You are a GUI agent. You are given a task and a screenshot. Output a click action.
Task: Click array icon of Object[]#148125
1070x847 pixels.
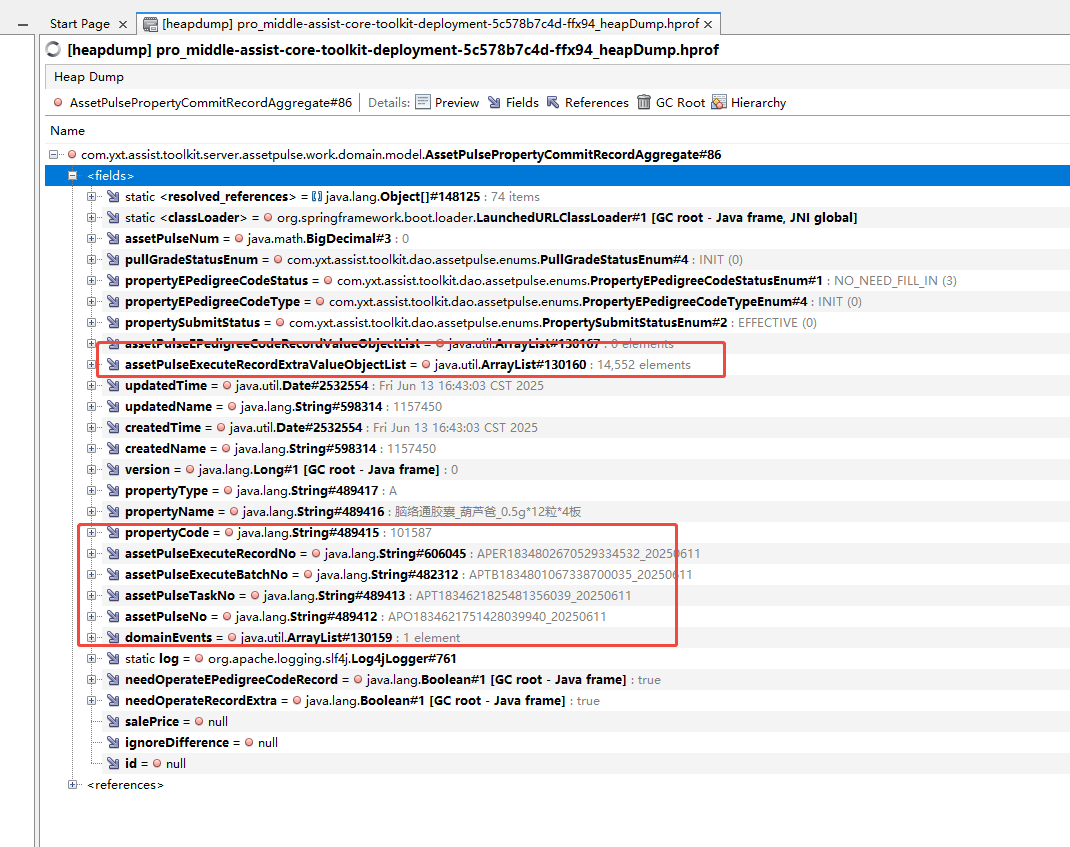(317, 197)
